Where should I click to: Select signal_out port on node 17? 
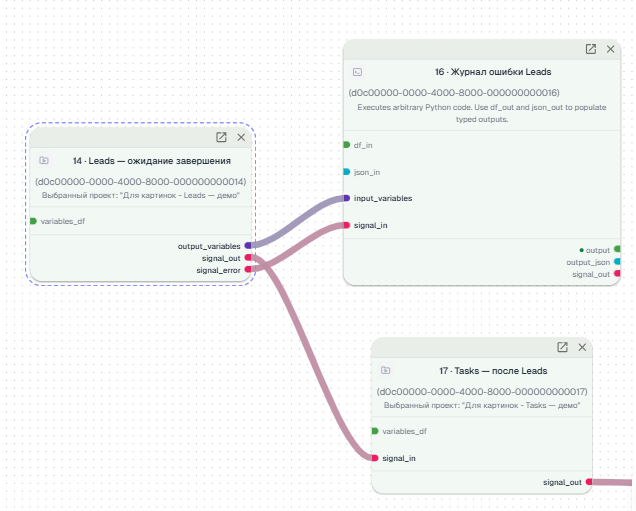click(589, 482)
